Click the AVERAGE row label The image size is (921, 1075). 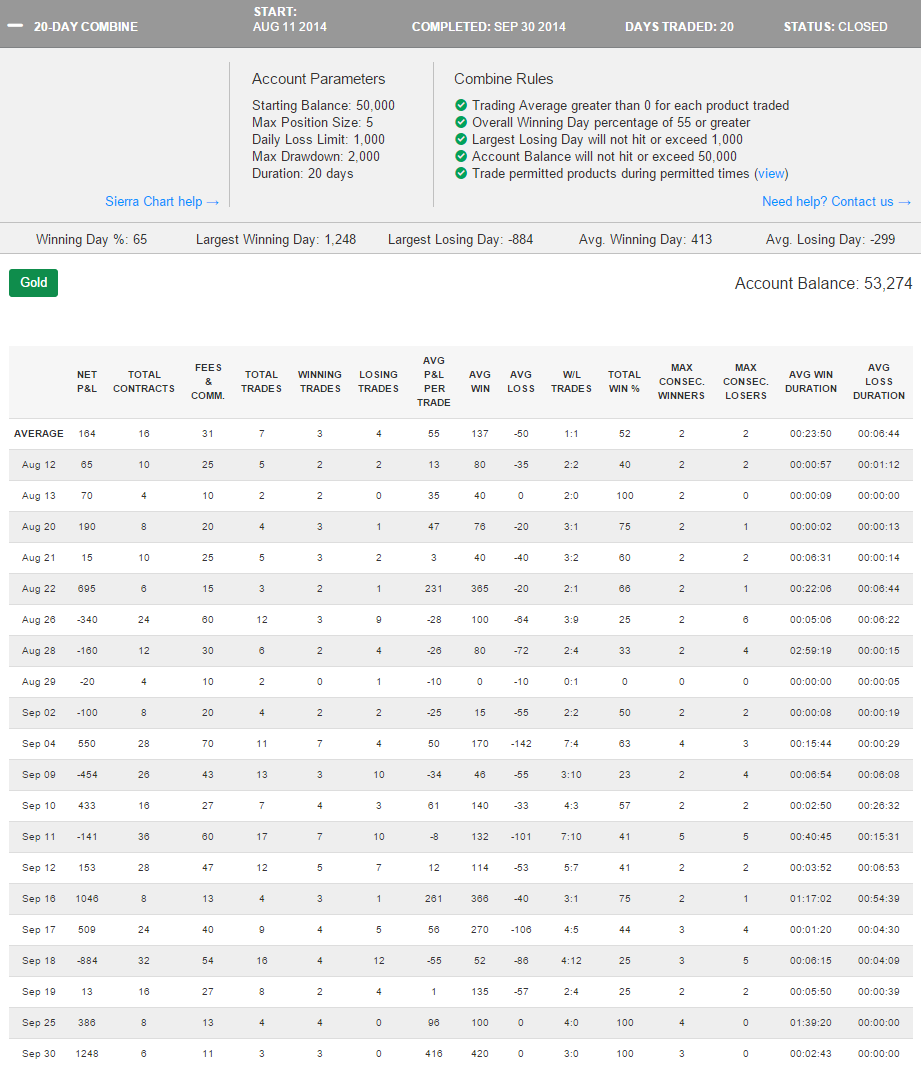(x=39, y=434)
